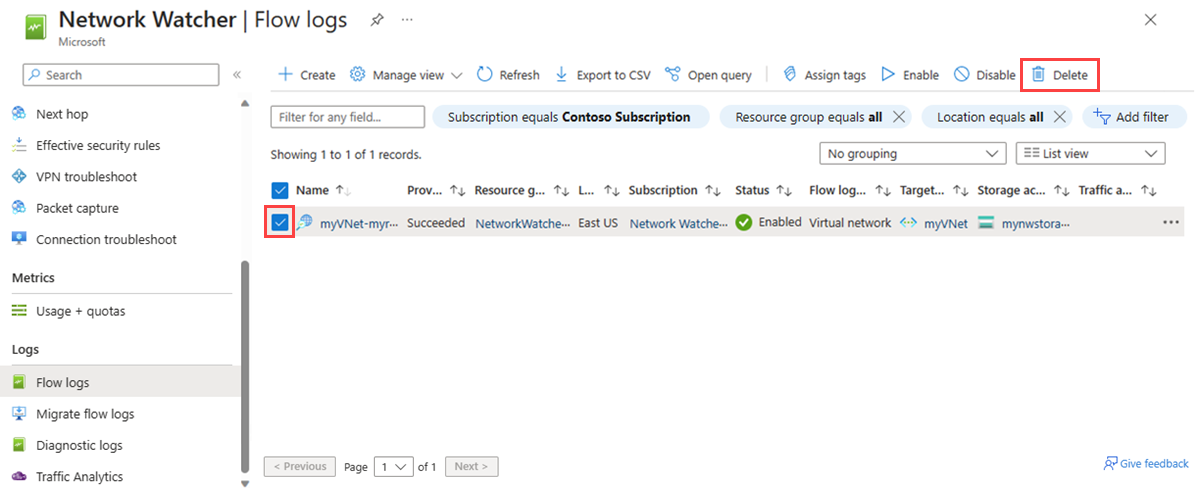1200x490 pixels.
Task: Create a new flow log
Action: coord(306,75)
